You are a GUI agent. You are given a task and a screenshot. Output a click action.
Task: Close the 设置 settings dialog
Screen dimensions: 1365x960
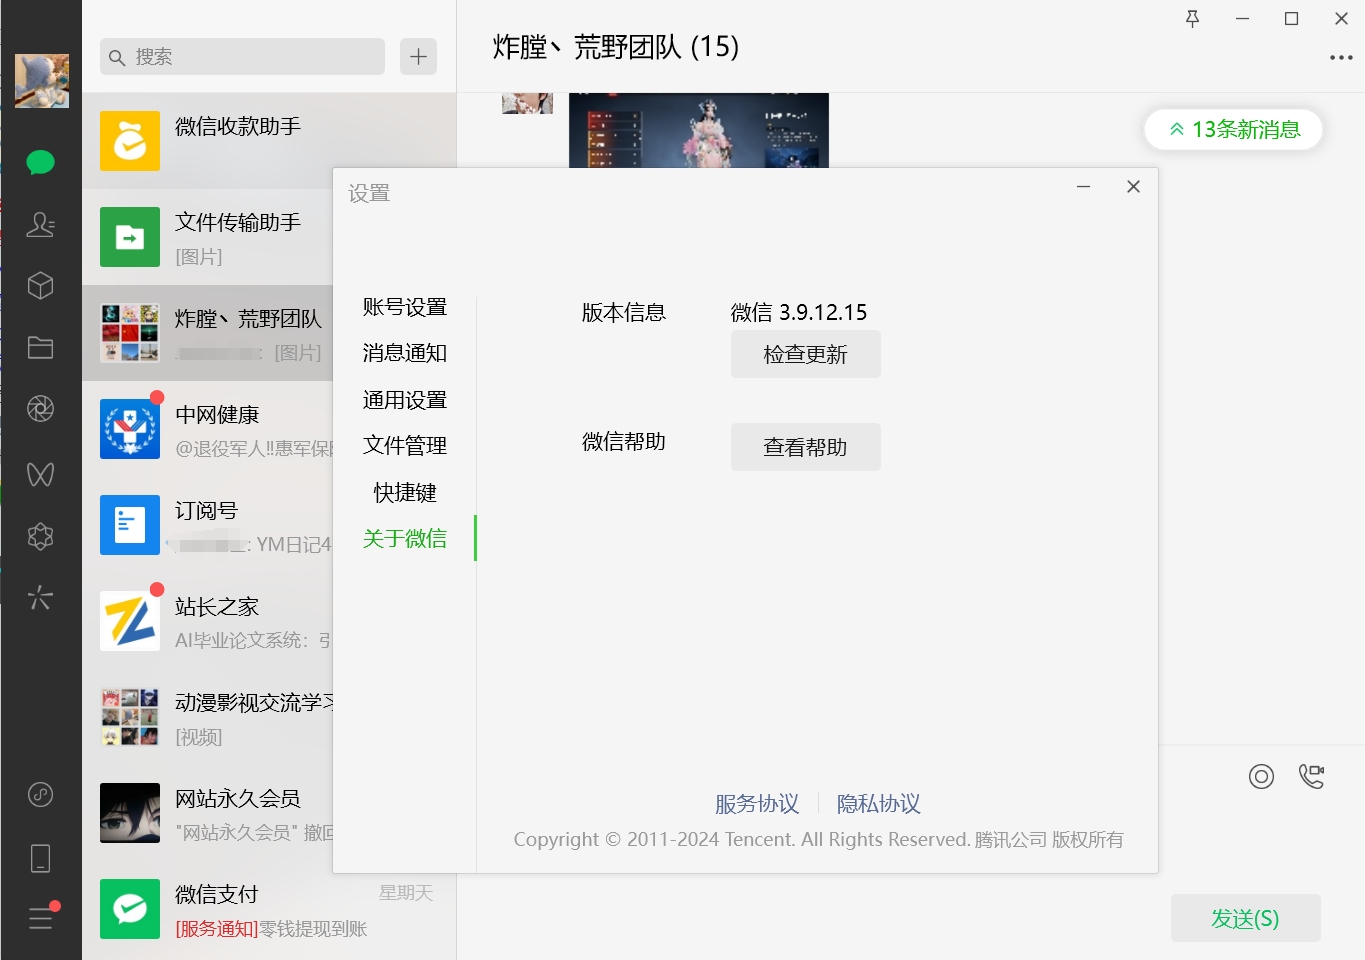[x=1133, y=187]
